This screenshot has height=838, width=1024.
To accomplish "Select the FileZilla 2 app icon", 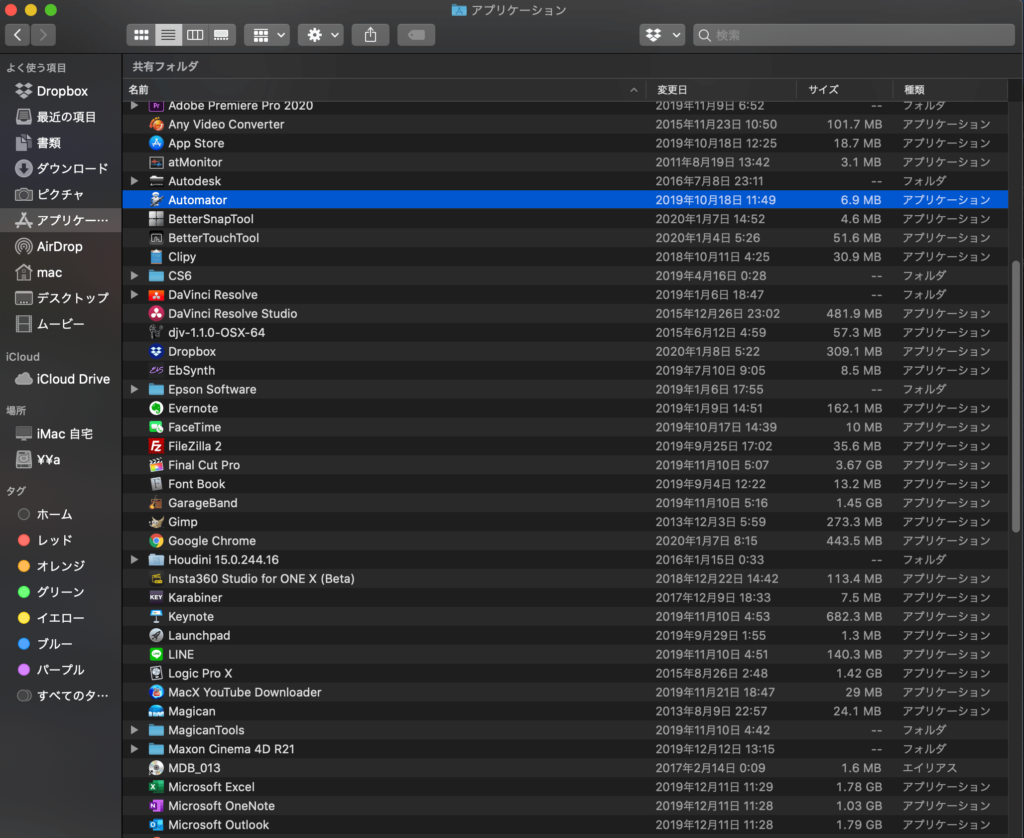I will pyautogui.click(x=156, y=446).
